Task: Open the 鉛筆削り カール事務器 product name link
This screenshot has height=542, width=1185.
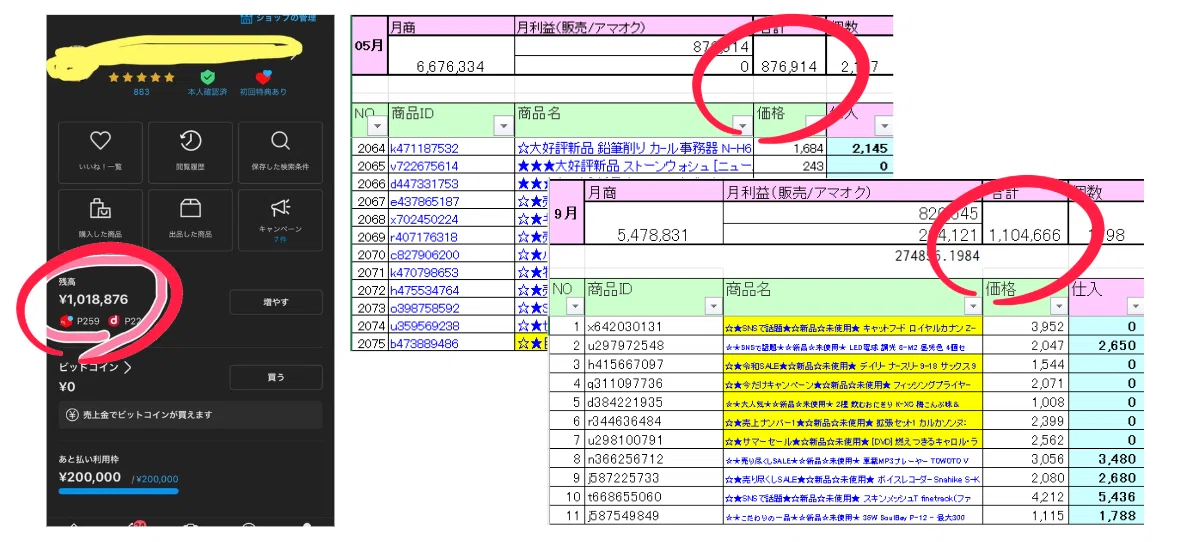Action: tap(635, 149)
